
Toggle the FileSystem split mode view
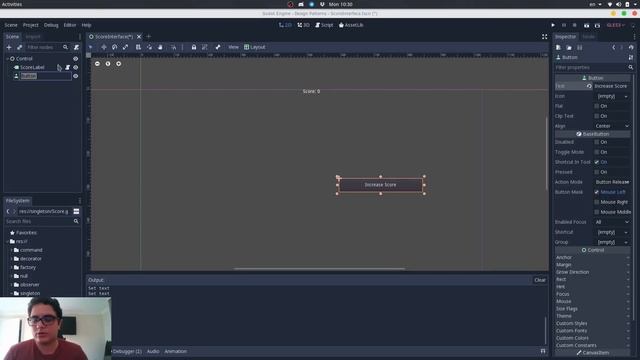click(76, 211)
